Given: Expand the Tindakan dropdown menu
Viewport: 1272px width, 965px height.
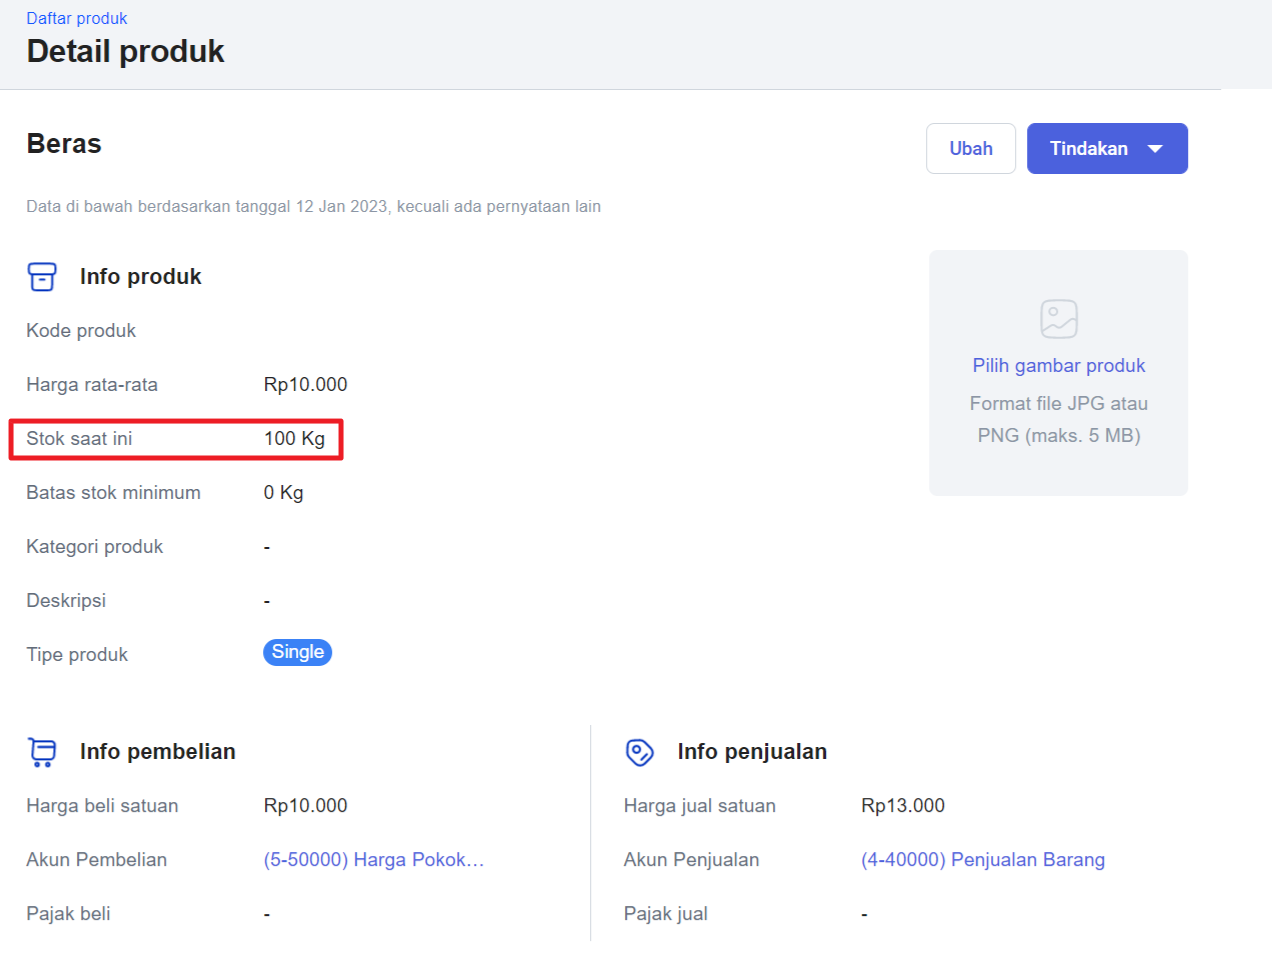Looking at the screenshot, I should [x=1107, y=149].
